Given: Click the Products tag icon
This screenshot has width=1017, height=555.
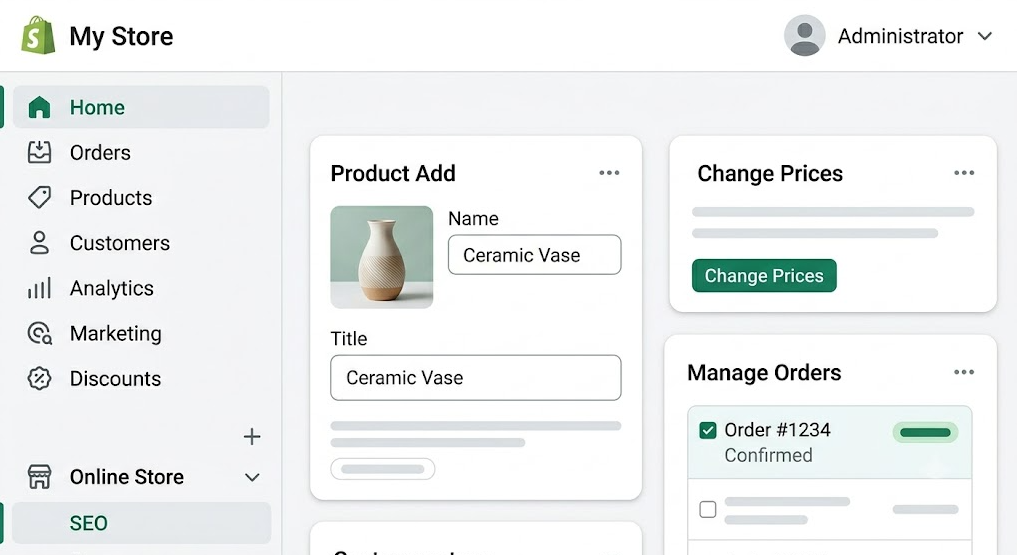Looking at the screenshot, I should coord(40,197).
